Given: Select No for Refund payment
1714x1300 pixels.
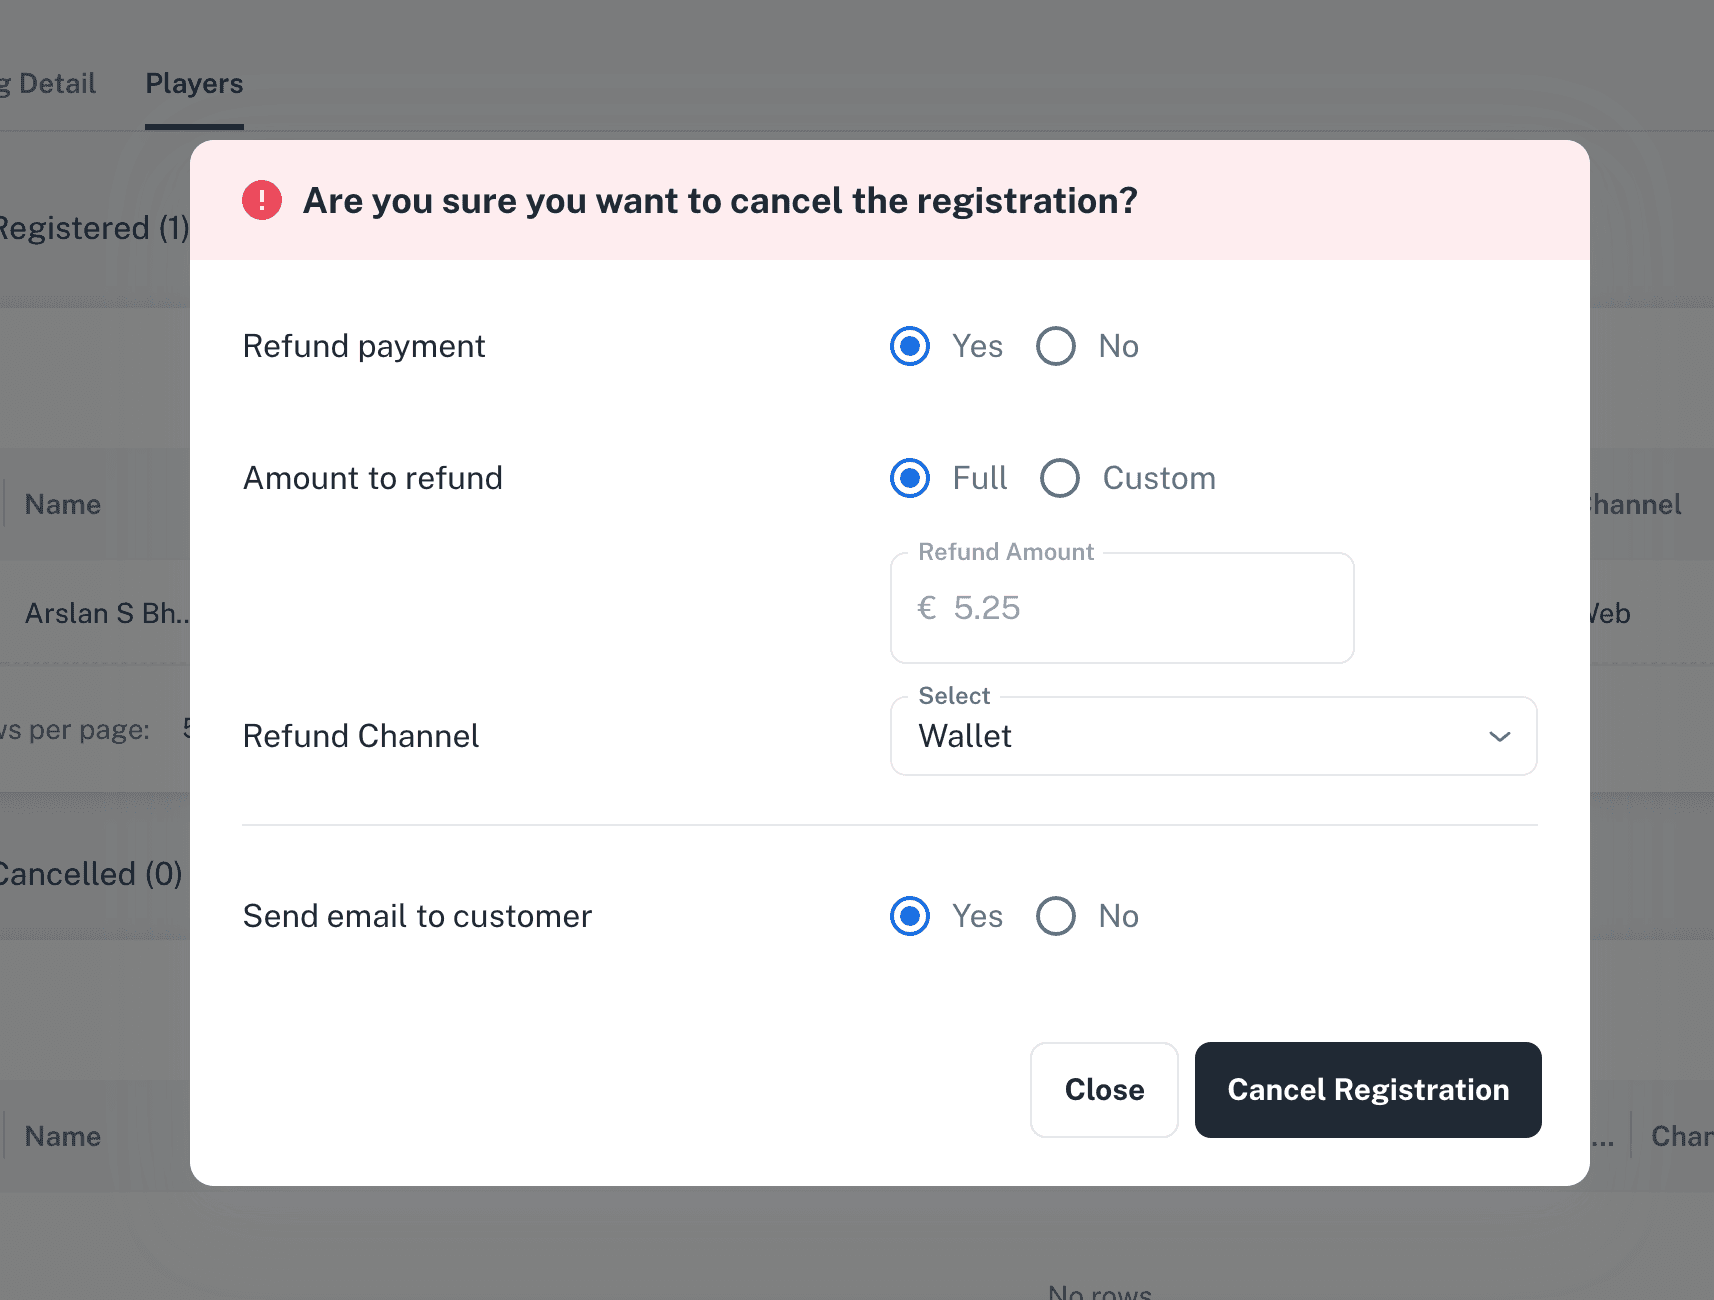Looking at the screenshot, I should click(1056, 346).
